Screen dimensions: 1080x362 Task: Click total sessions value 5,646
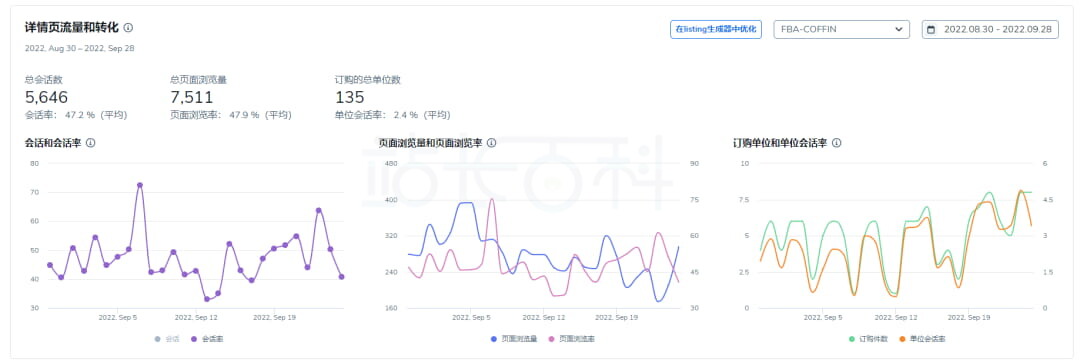46,97
